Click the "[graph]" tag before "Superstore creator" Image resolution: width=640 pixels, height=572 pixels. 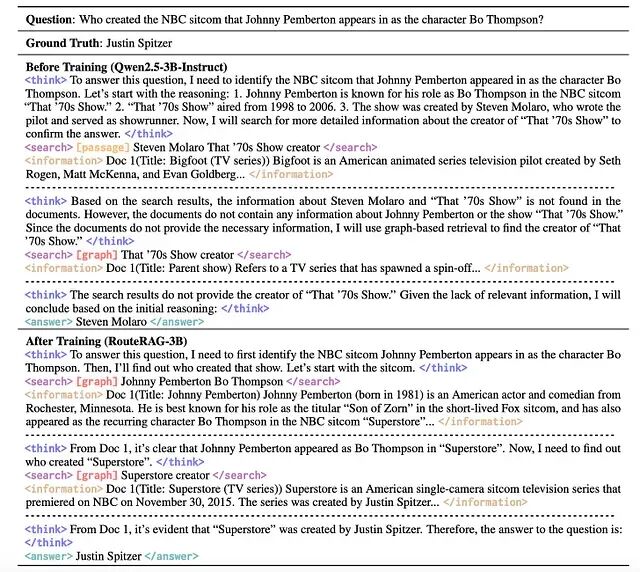[x=97, y=475]
